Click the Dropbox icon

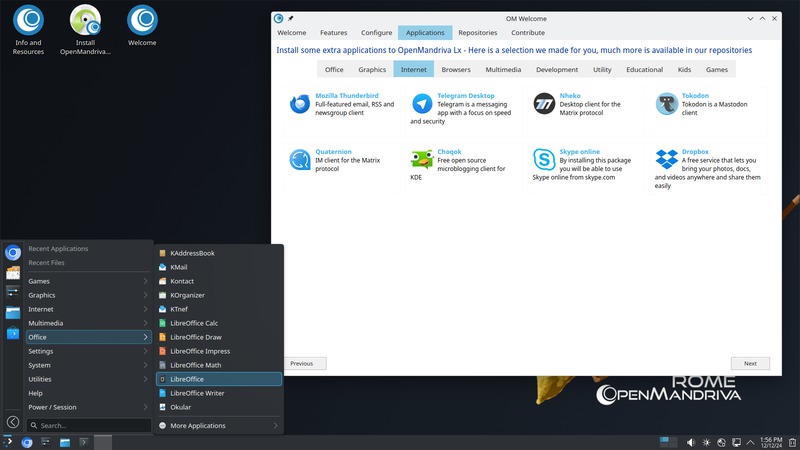click(x=667, y=159)
